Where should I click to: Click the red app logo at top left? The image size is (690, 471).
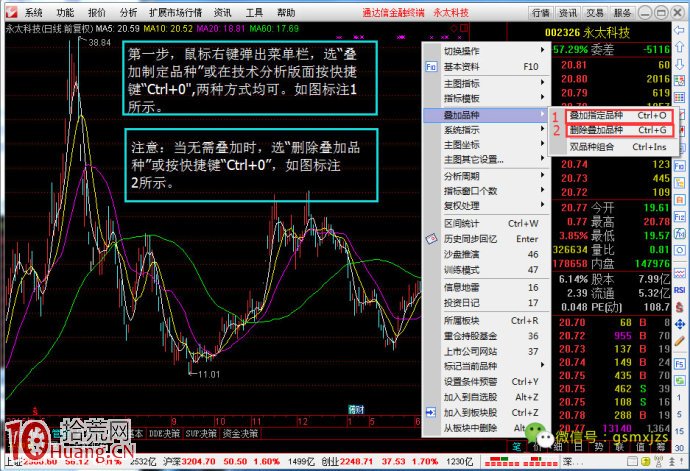pyautogui.click(x=11, y=12)
